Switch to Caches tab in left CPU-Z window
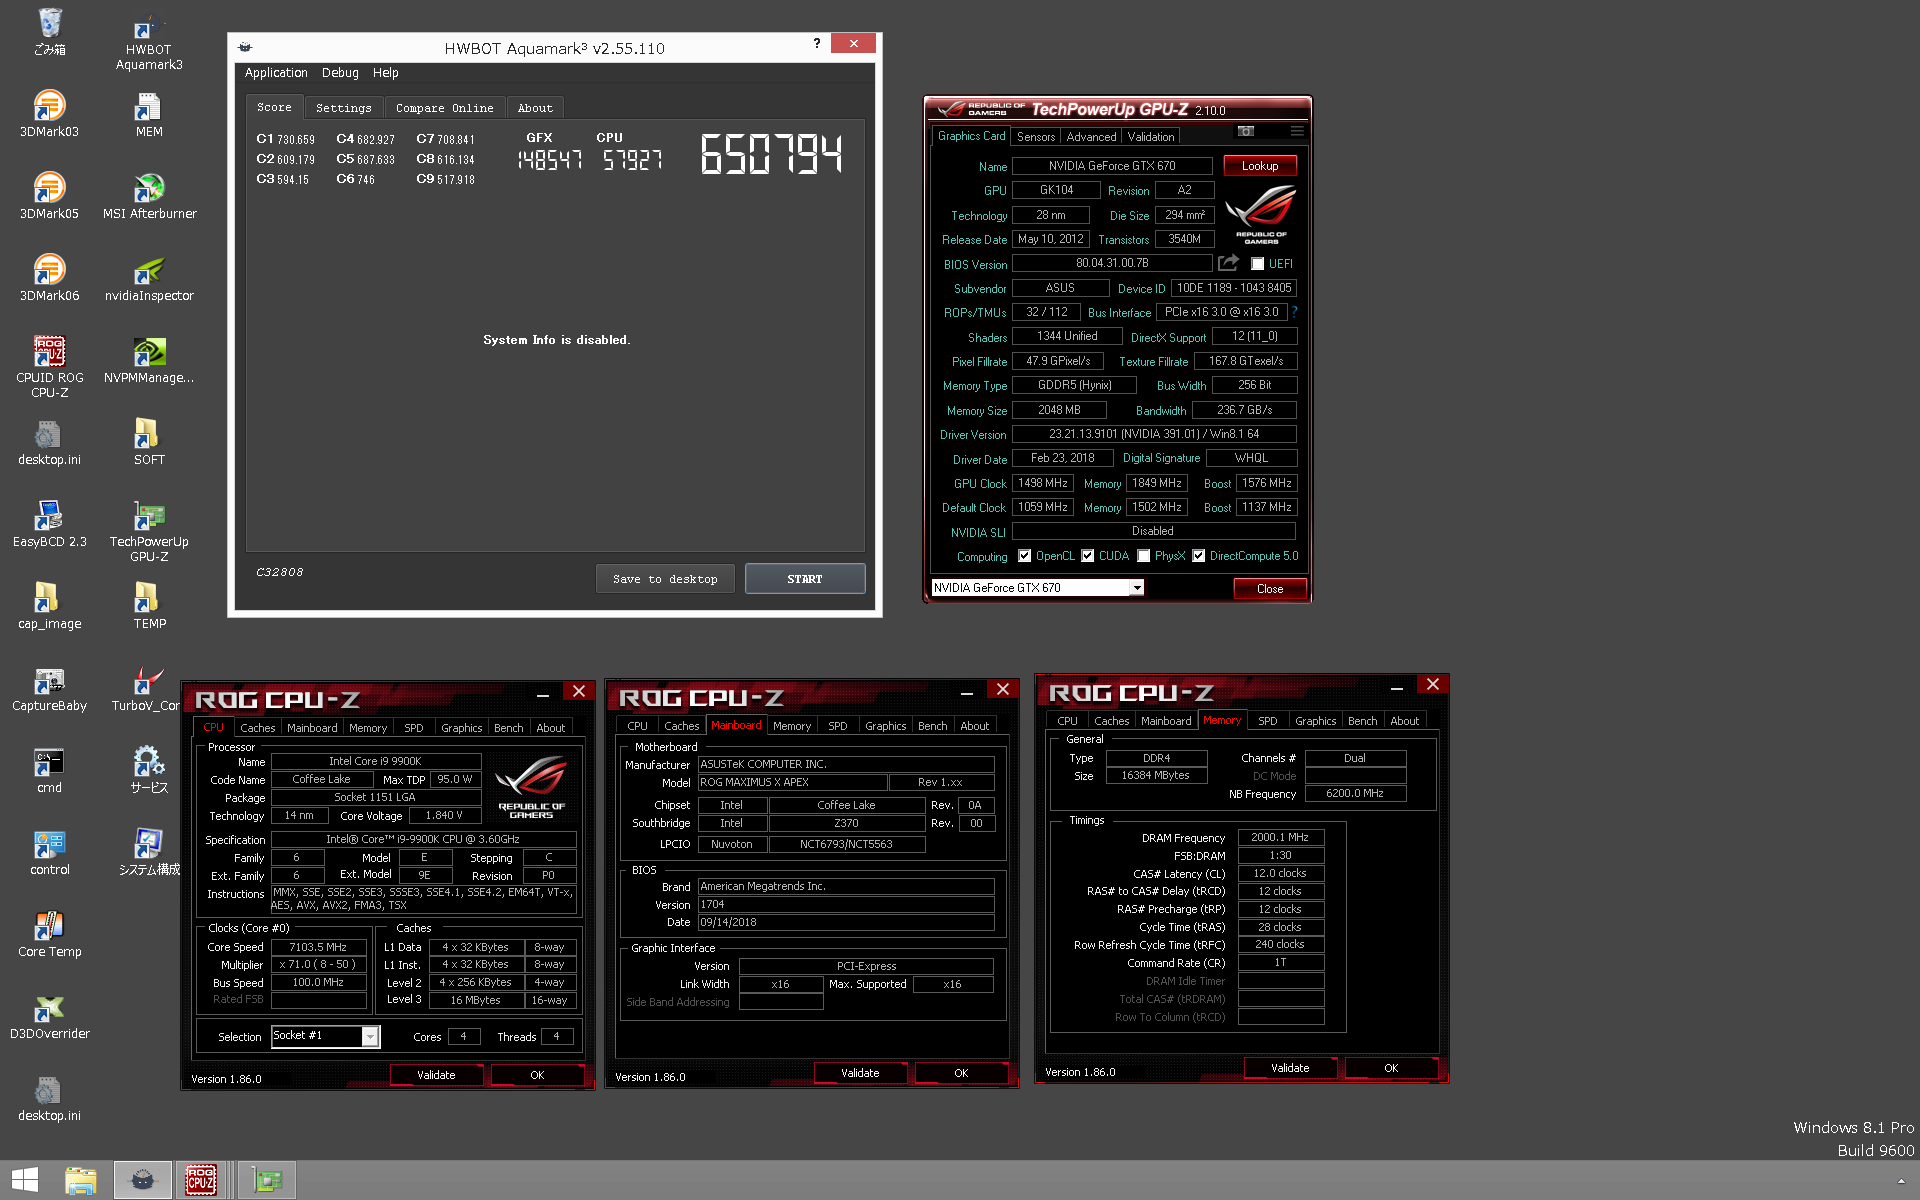 pyautogui.click(x=257, y=728)
